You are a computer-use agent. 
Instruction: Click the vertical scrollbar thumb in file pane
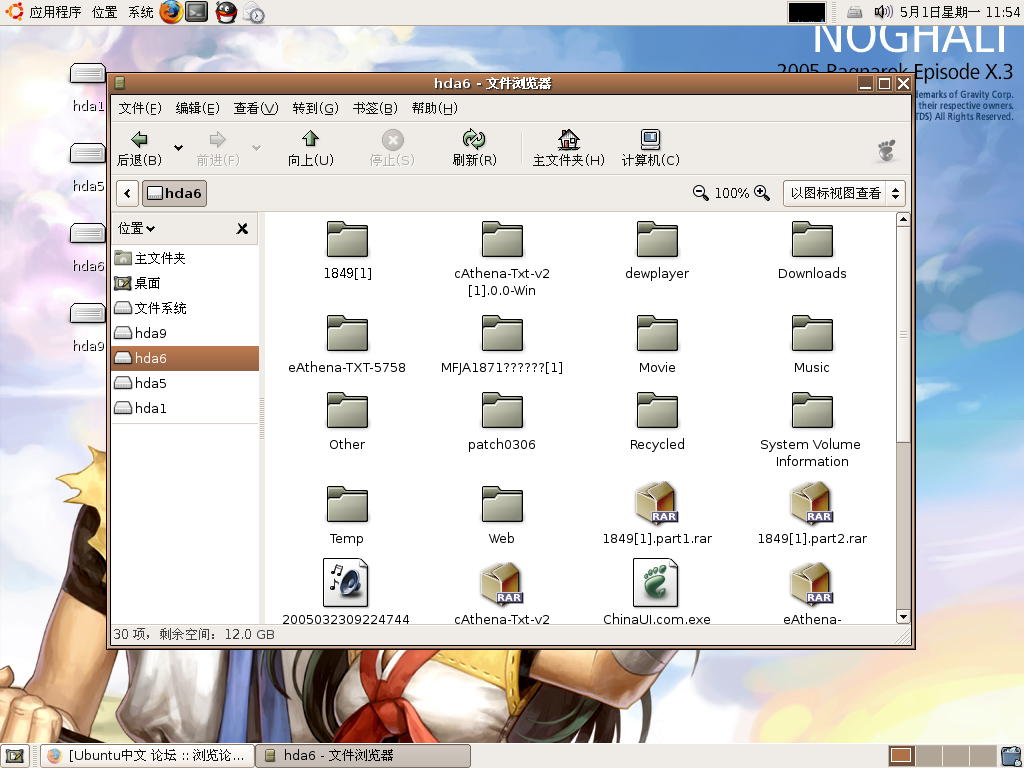(903, 334)
